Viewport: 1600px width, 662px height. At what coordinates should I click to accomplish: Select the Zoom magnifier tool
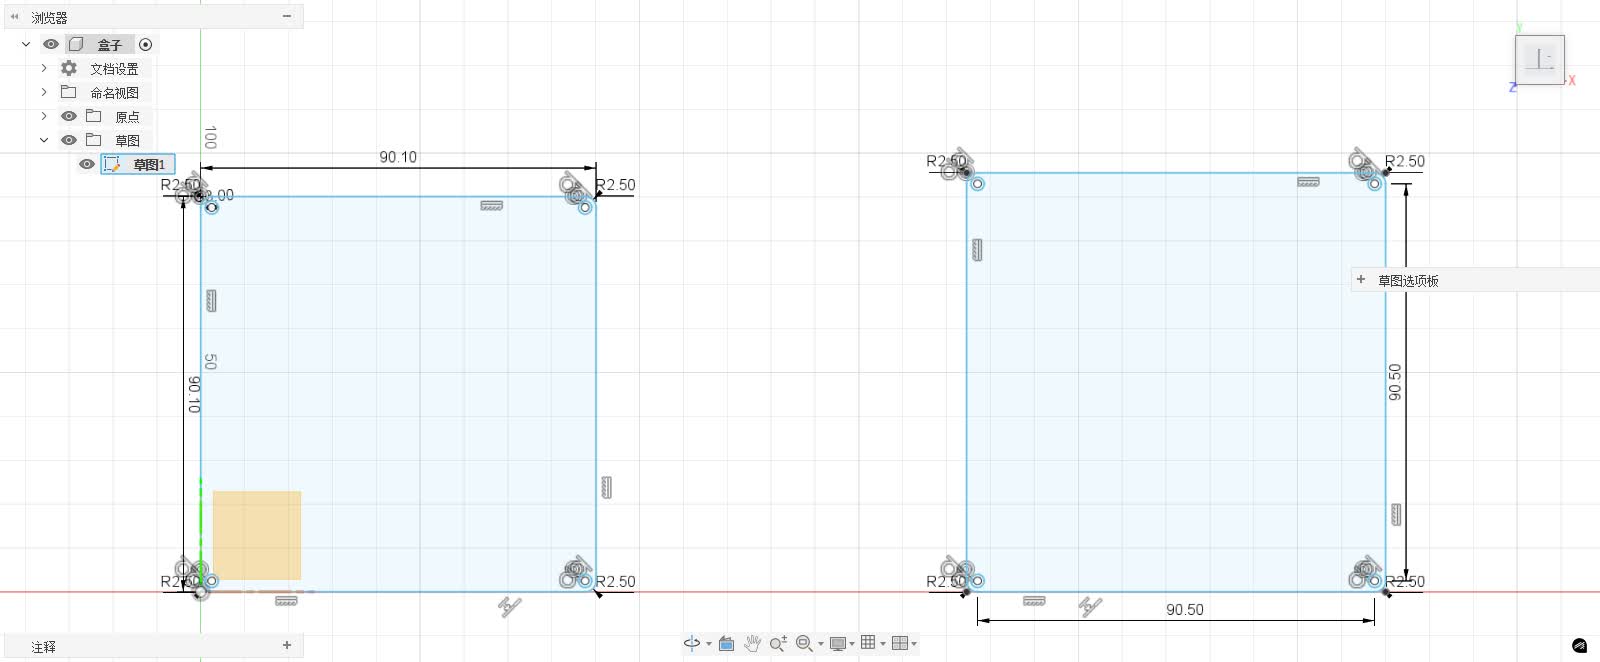click(778, 643)
